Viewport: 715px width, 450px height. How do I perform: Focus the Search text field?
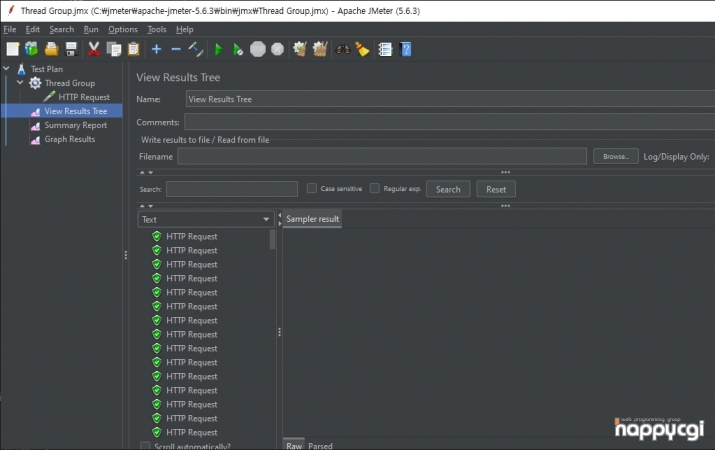232,189
